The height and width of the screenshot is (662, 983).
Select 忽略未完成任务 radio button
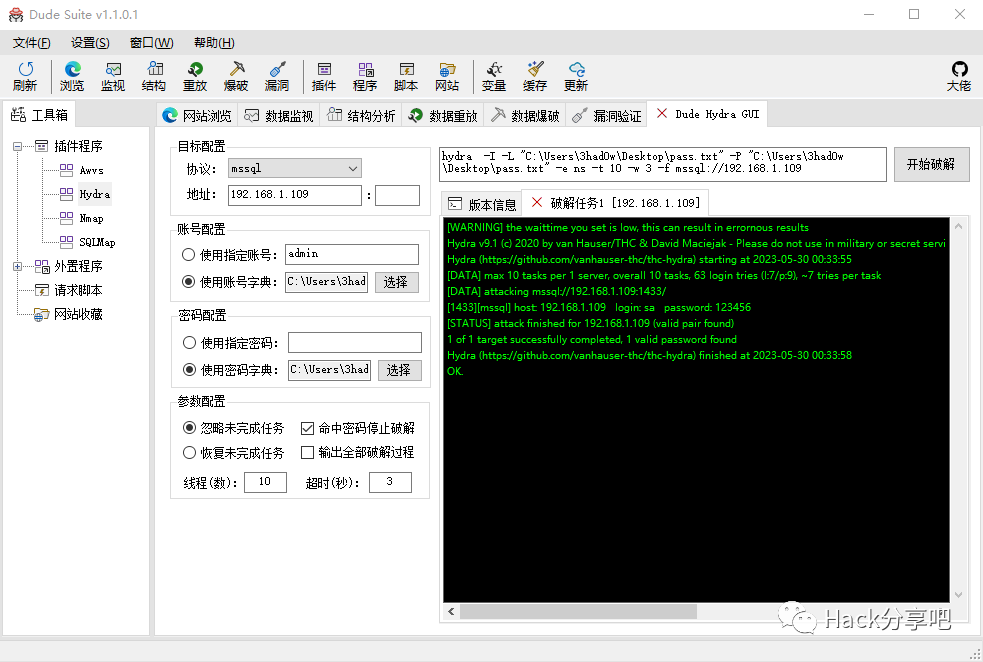click(189, 428)
